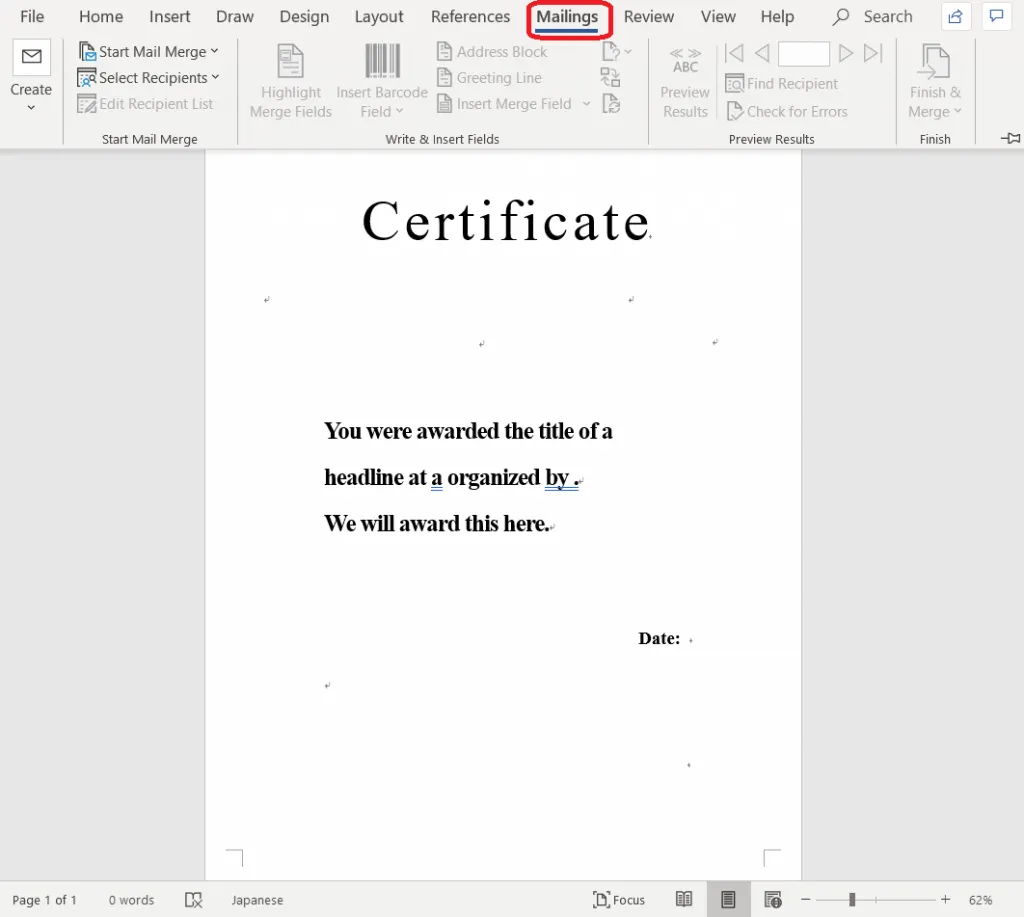The width and height of the screenshot is (1024, 917).
Task: Go to next record arrow
Action: point(846,53)
